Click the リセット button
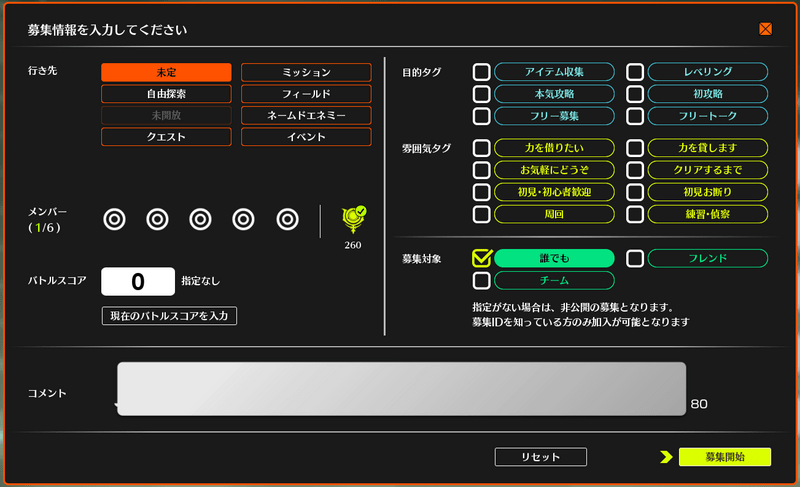This screenshot has height=487, width=800. coord(540,457)
